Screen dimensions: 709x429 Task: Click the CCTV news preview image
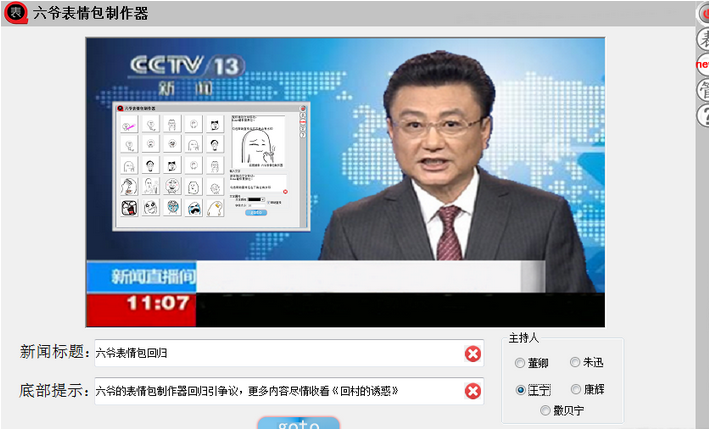pos(345,182)
